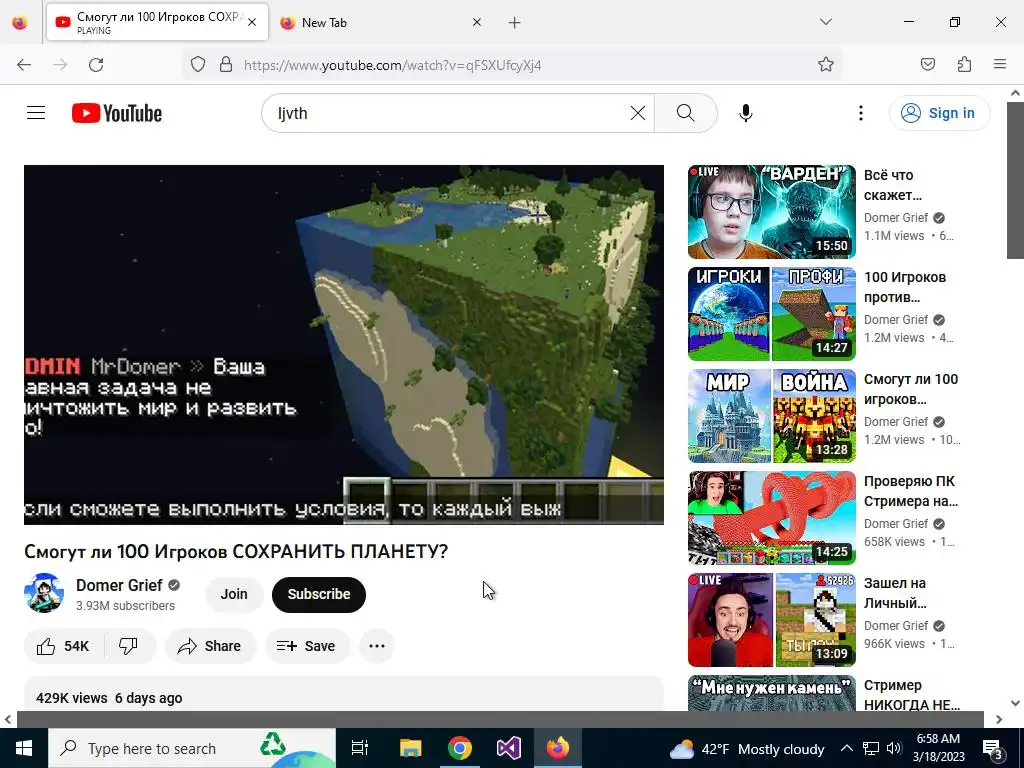Clear the search box with the X
Viewport: 1024px width, 768px height.
pyautogui.click(x=637, y=113)
